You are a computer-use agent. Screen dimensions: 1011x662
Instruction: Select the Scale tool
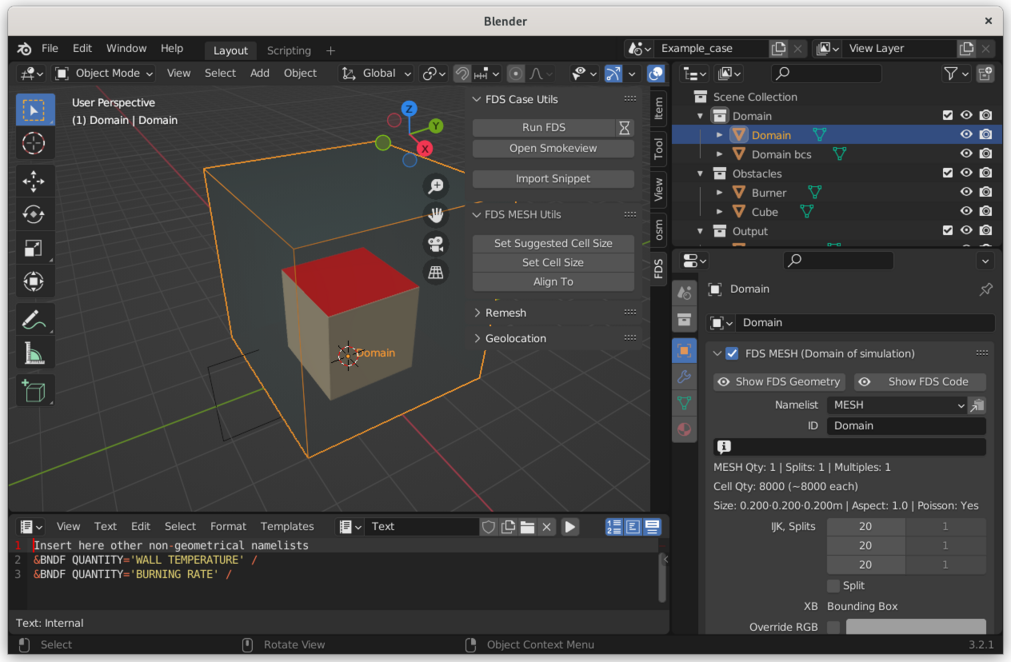coord(34,248)
